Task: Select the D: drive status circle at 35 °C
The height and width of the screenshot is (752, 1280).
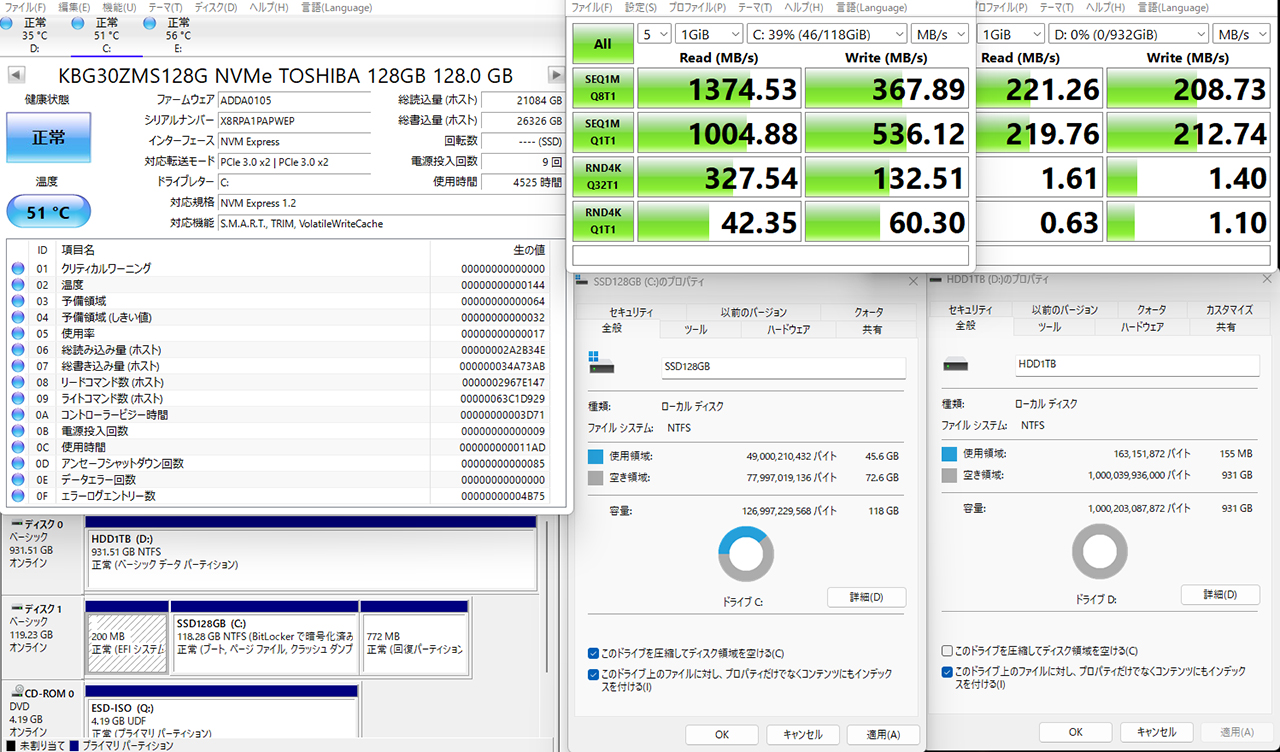Action: coord(8,23)
